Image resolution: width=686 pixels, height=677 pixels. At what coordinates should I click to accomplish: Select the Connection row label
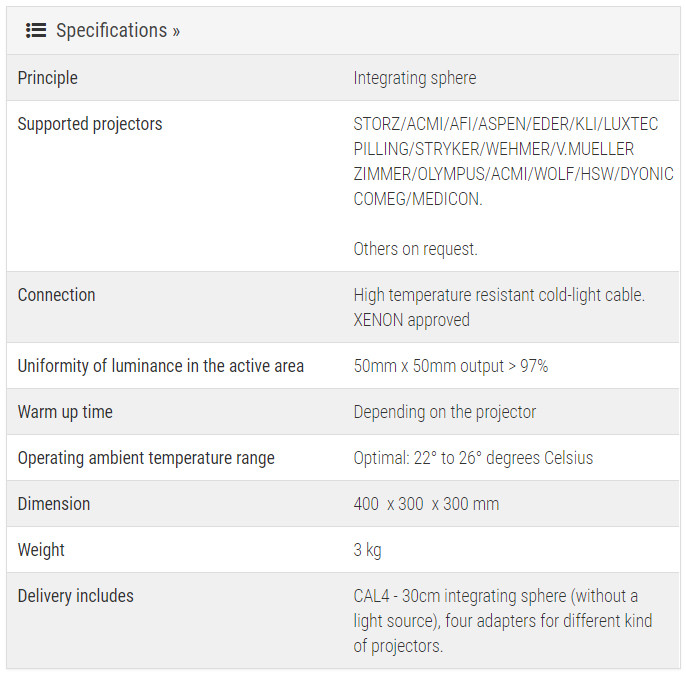[56, 295]
